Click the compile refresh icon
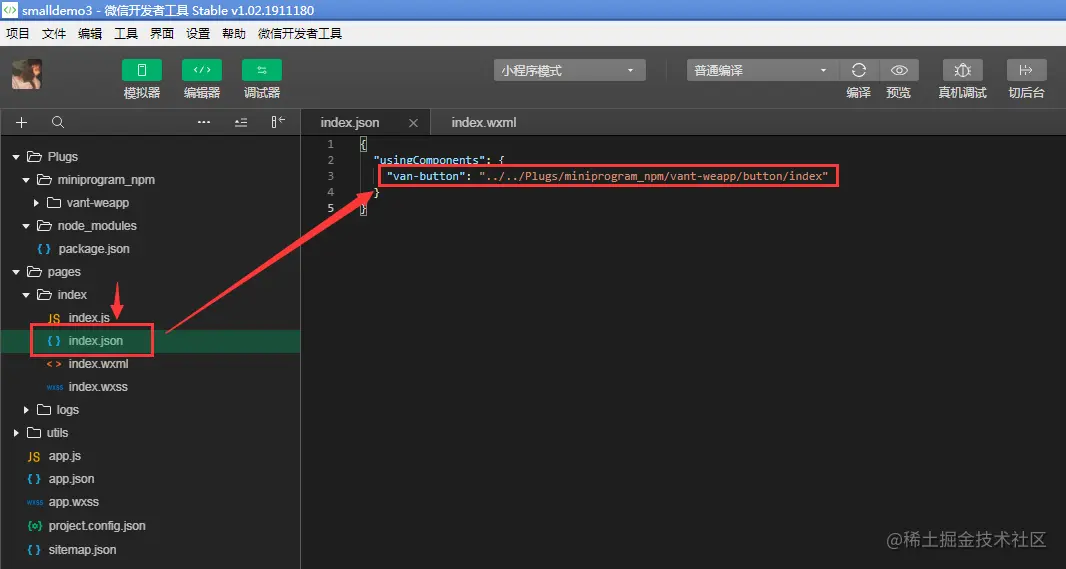This screenshot has height=569, width=1066. pos(859,70)
